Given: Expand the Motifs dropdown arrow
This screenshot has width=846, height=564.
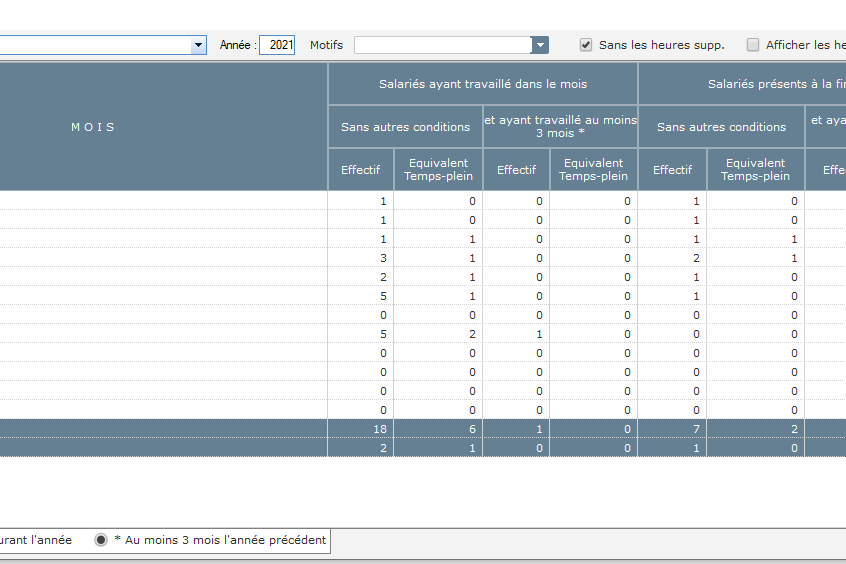Looking at the screenshot, I should pos(540,45).
